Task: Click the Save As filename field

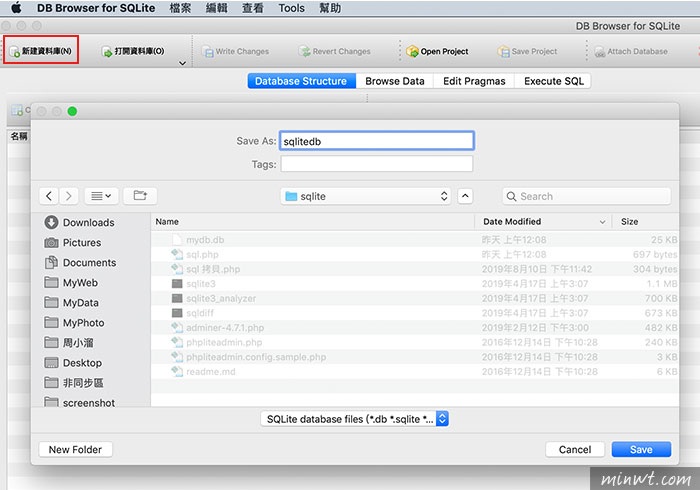Action: pyautogui.click(x=376, y=141)
